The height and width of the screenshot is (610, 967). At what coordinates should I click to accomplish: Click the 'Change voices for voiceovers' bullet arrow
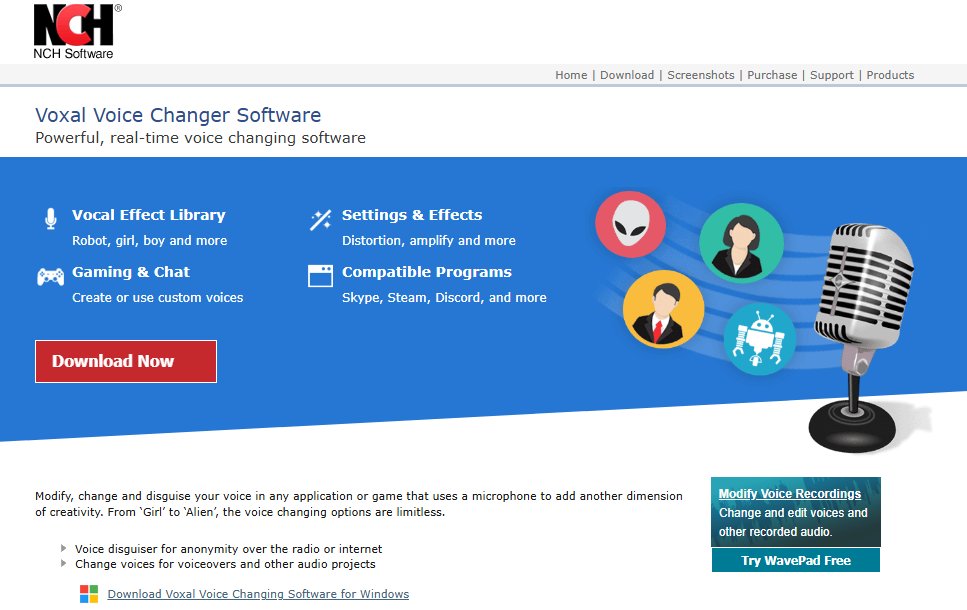coord(64,563)
